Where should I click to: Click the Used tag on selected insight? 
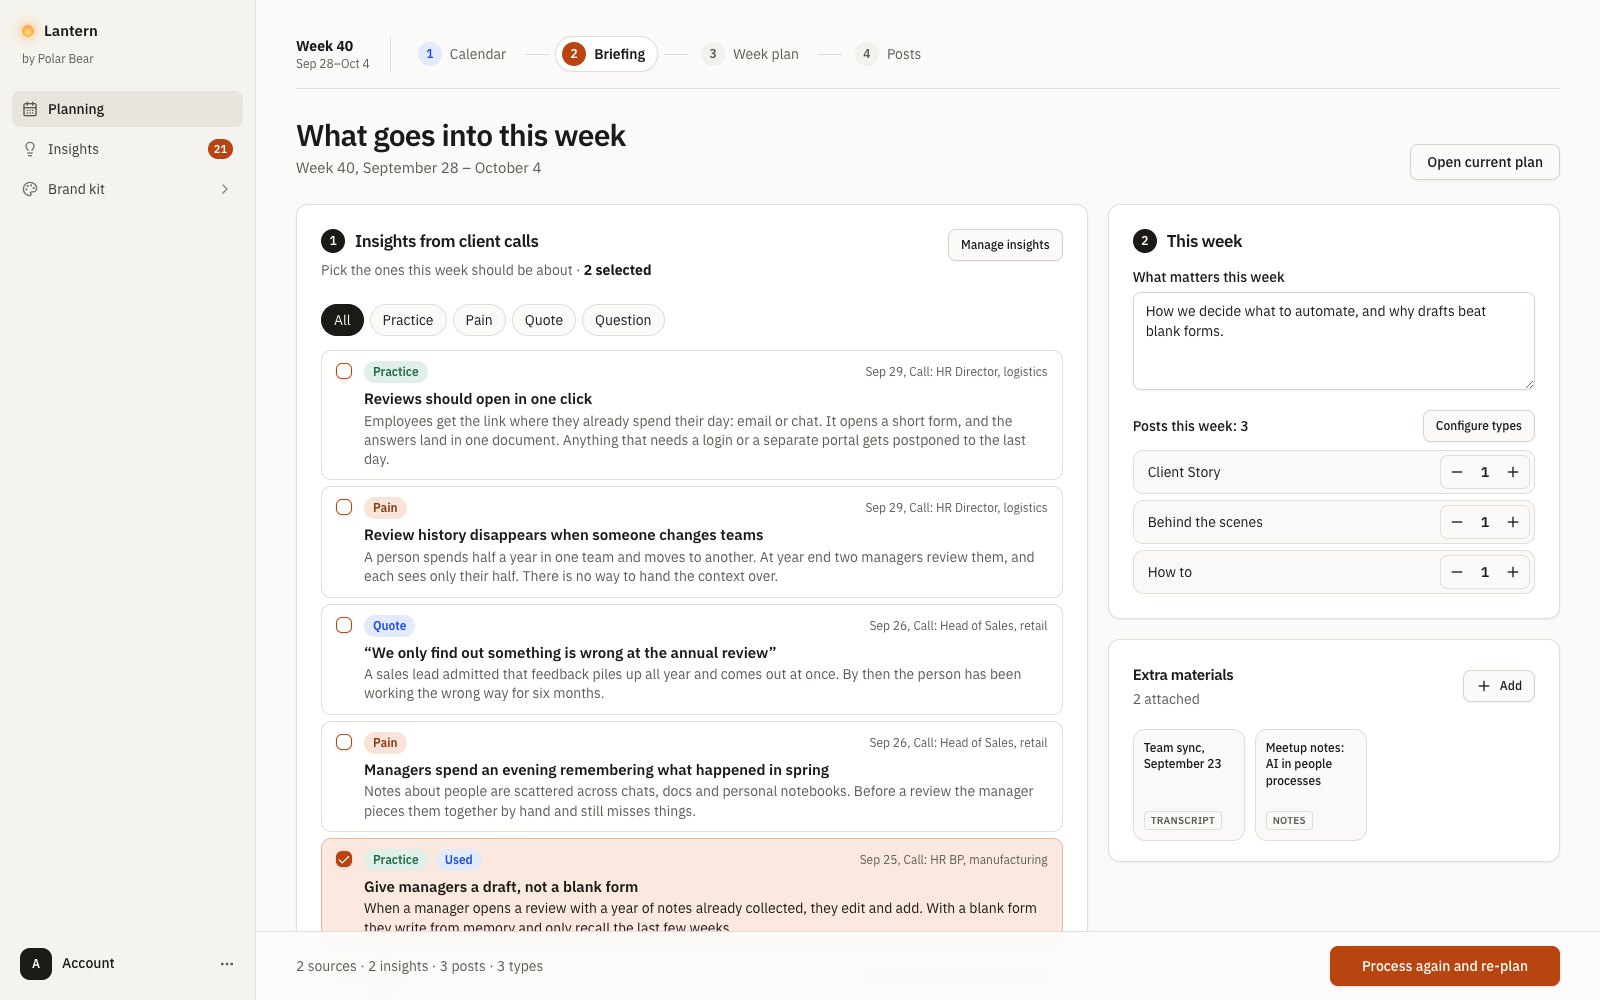[x=458, y=860]
